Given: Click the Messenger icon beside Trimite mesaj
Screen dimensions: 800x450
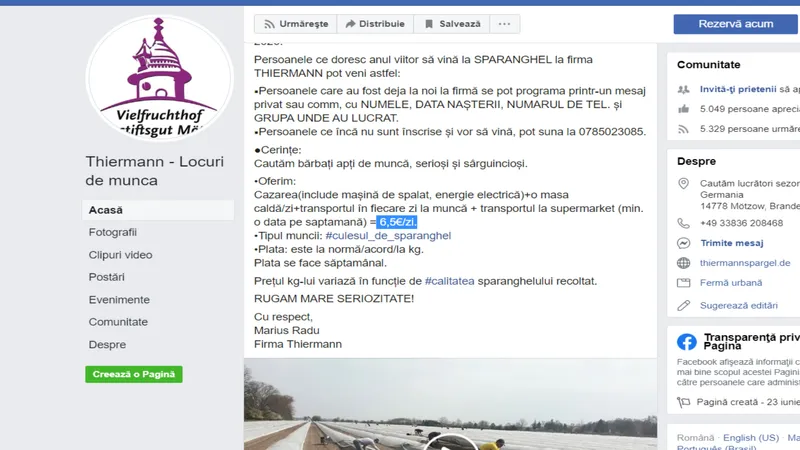Looking at the screenshot, I should click(684, 243).
